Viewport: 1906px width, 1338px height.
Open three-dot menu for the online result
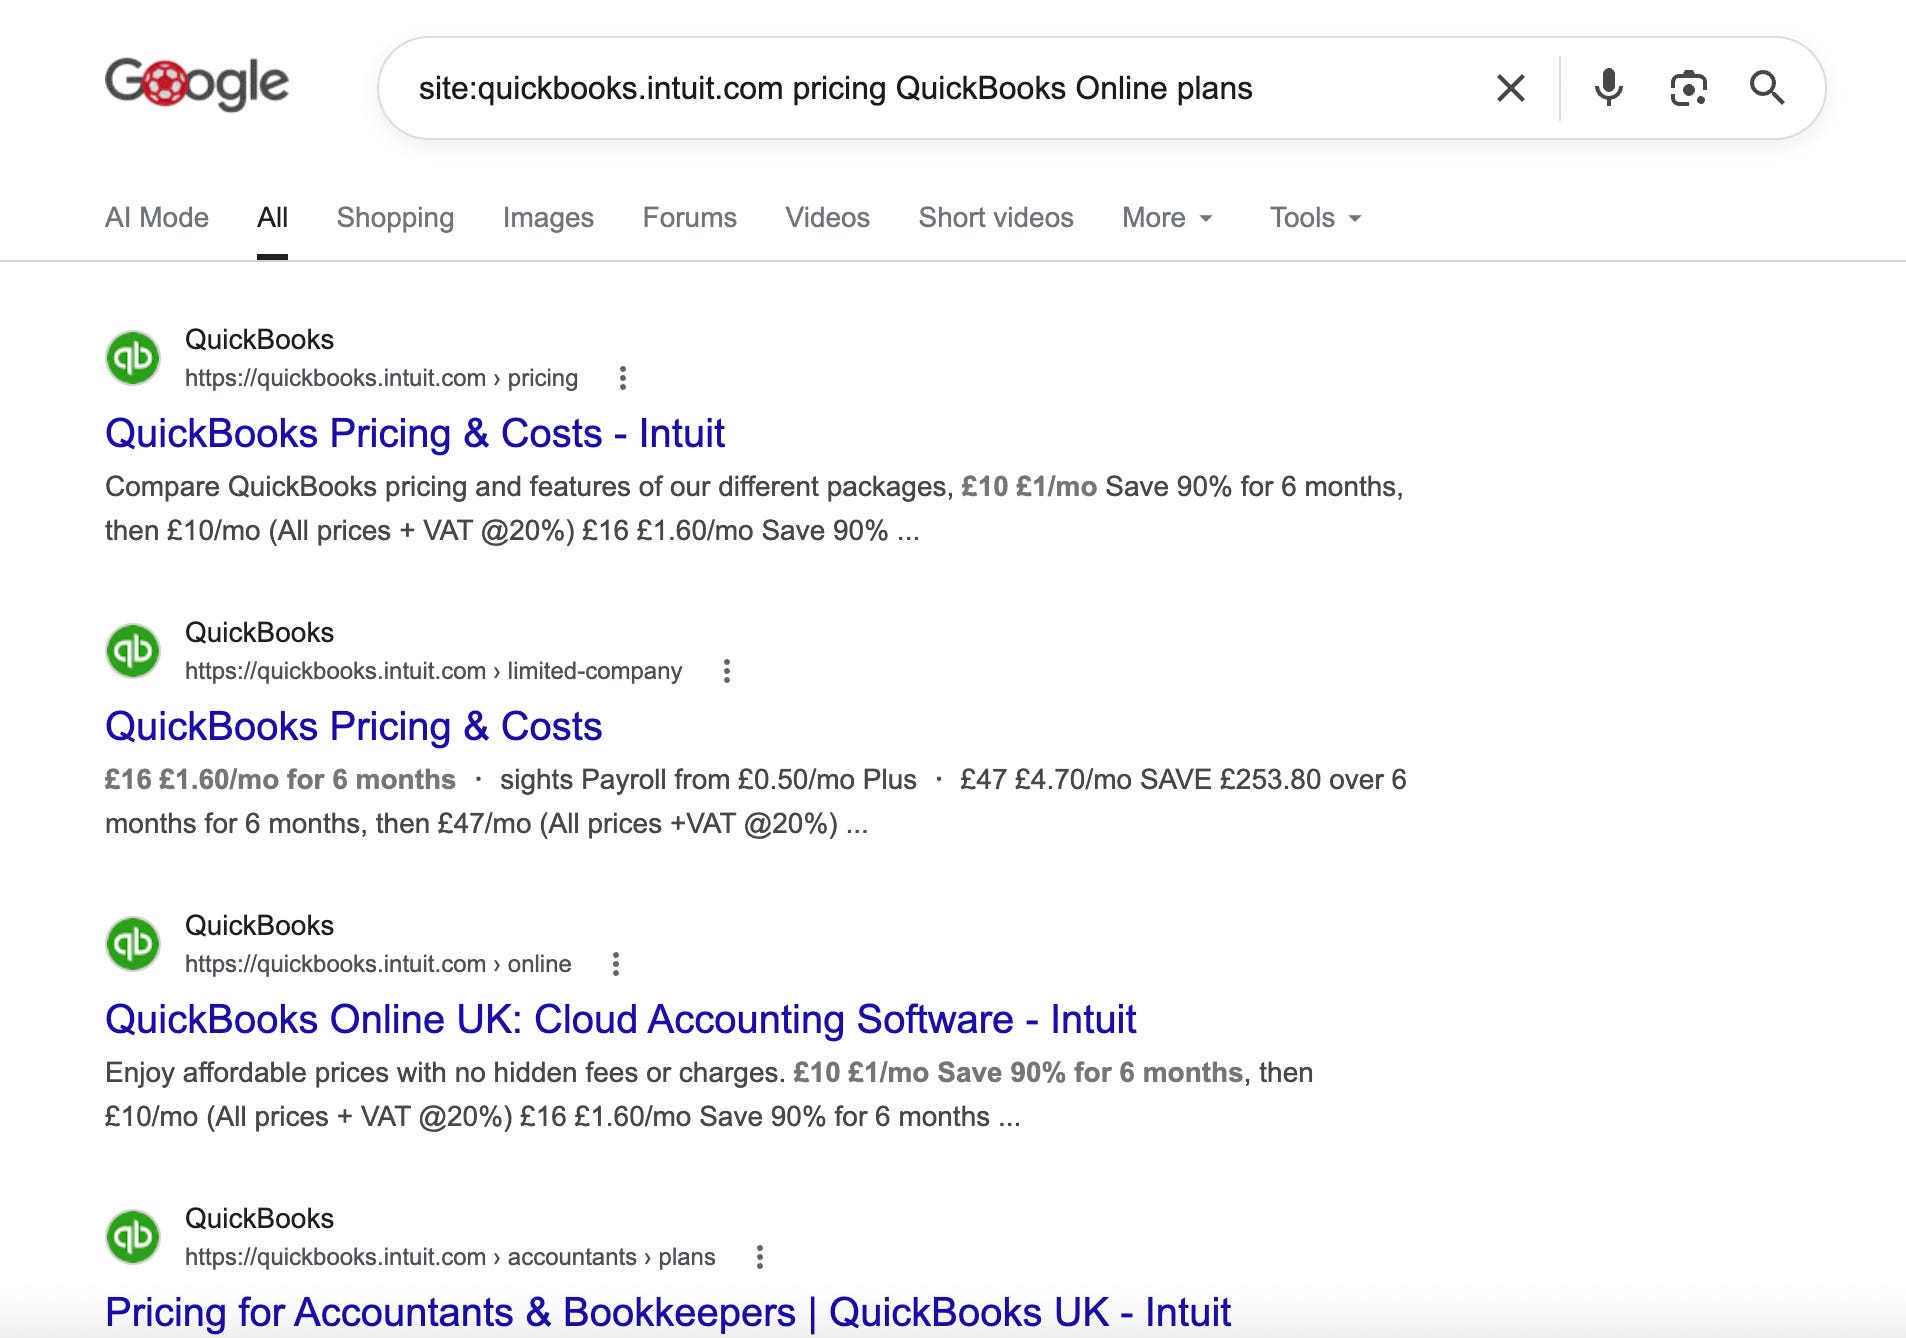click(x=616, y=964)
